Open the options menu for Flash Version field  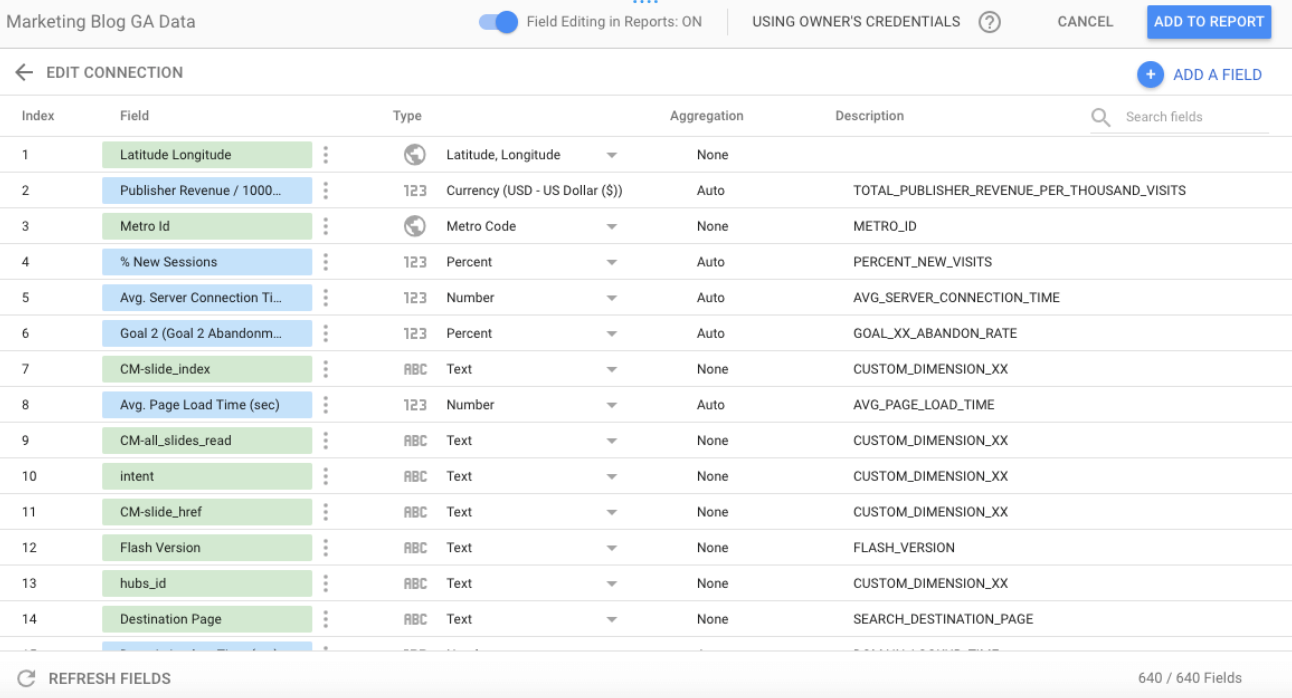coord(325,547)
